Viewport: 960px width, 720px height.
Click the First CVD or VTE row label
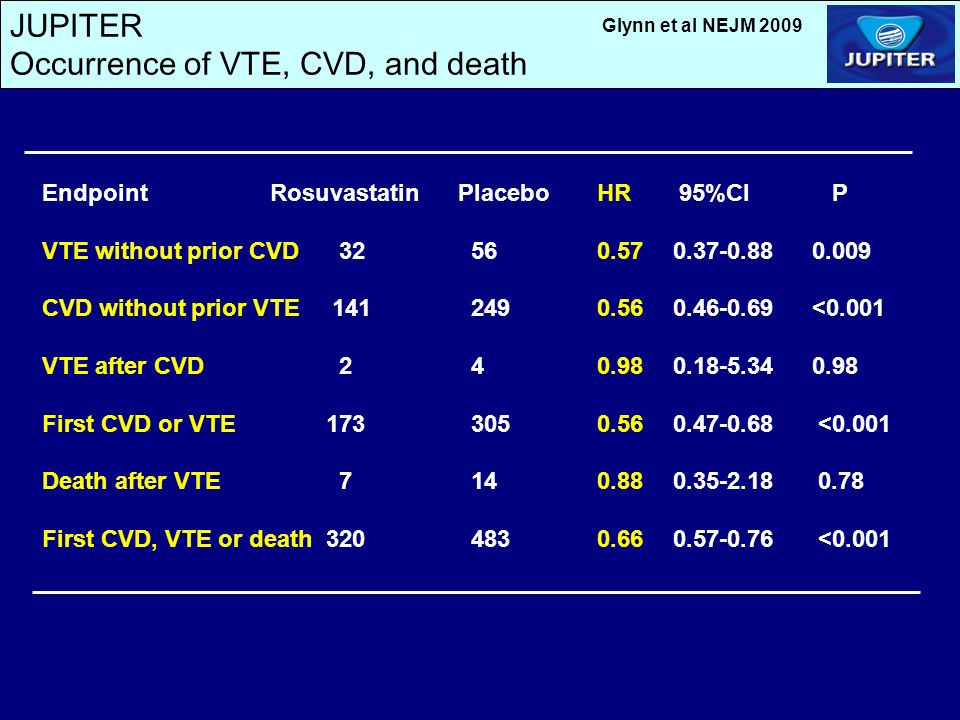139,424
